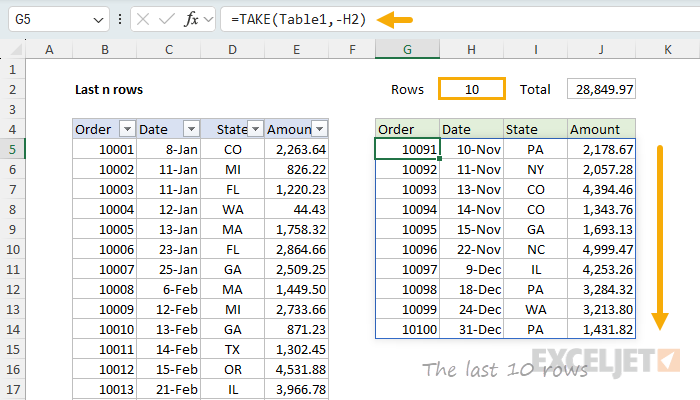Select column D header
The height and width of the screenshot is (400, 700).
pyautogui.click(x=233, y=50)
